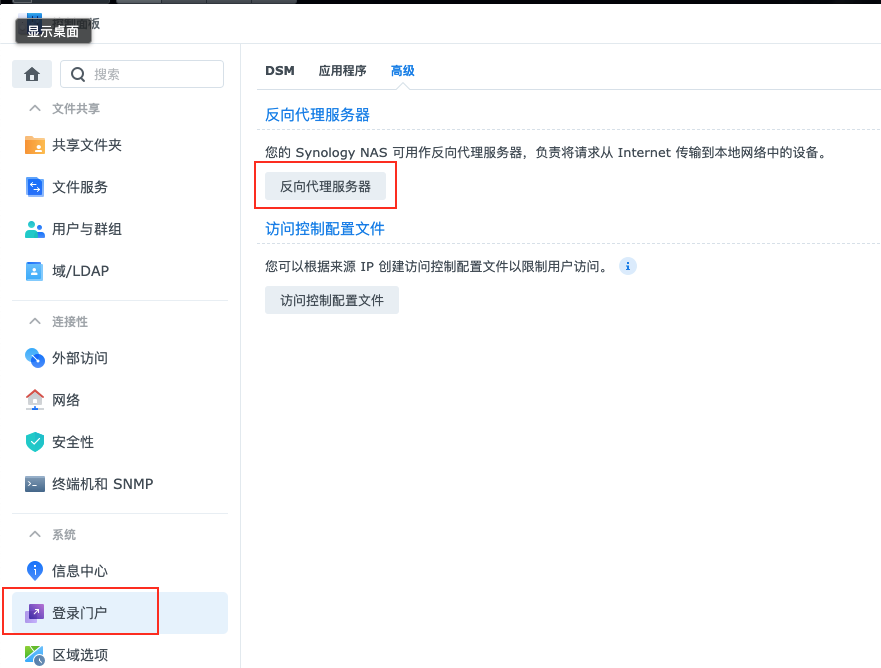Viewport: 881px width, 668px height.
Task: Click the 文件服务 icon
Action: click(x=35, y=187)
